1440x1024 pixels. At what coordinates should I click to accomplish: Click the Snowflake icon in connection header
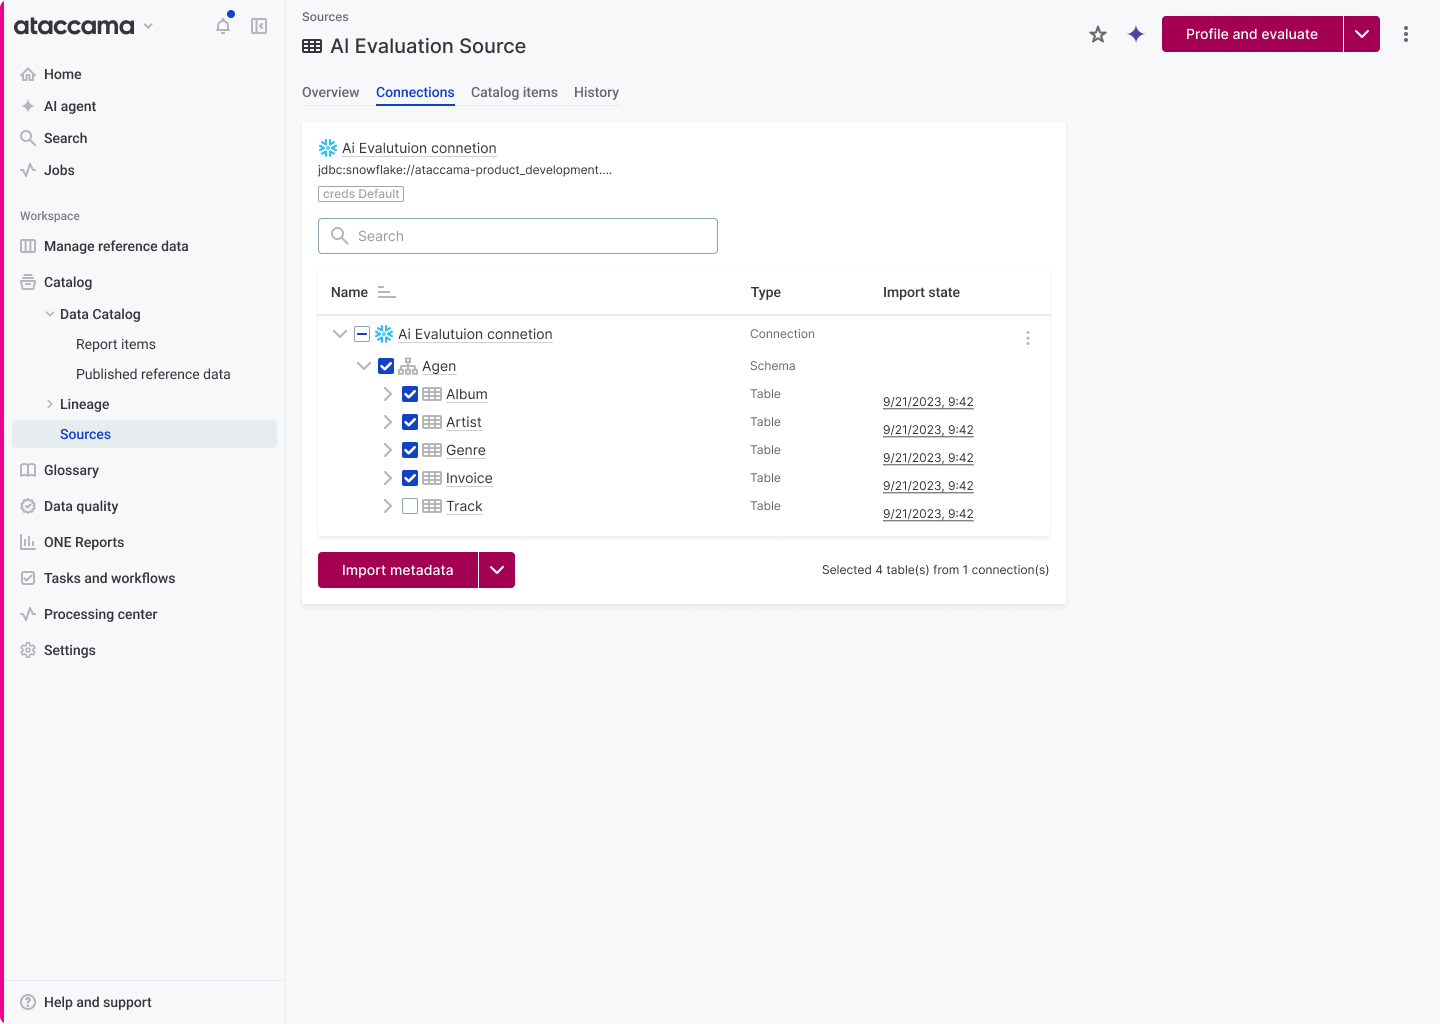tap(328, 148)
